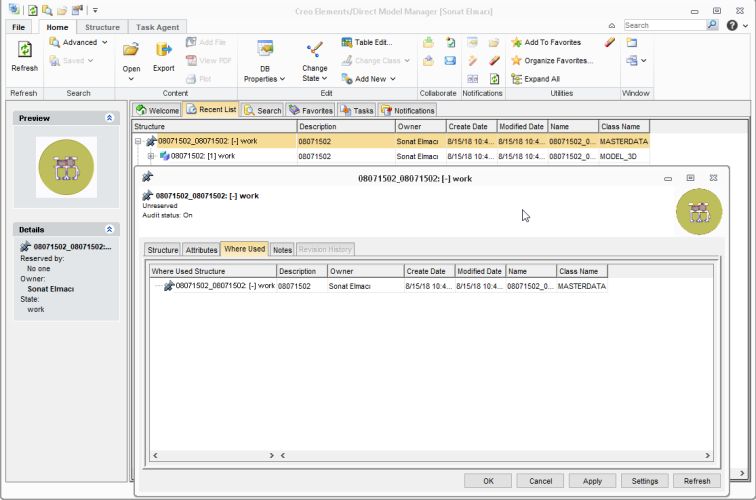Select the Where Used row 08071502_08071502
The image size is (756, 500).
pyautogui.click(x=378, y=286)
